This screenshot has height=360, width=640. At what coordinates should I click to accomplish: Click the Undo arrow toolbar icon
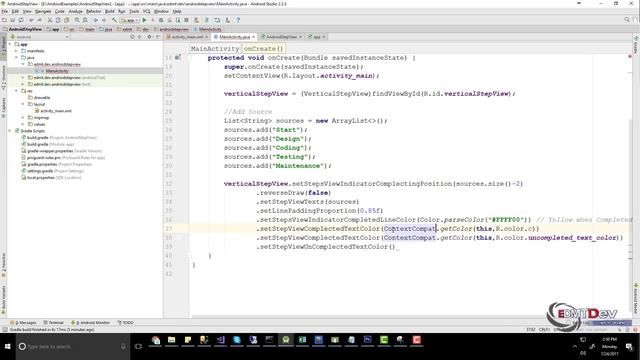click(x=31, y=20)
